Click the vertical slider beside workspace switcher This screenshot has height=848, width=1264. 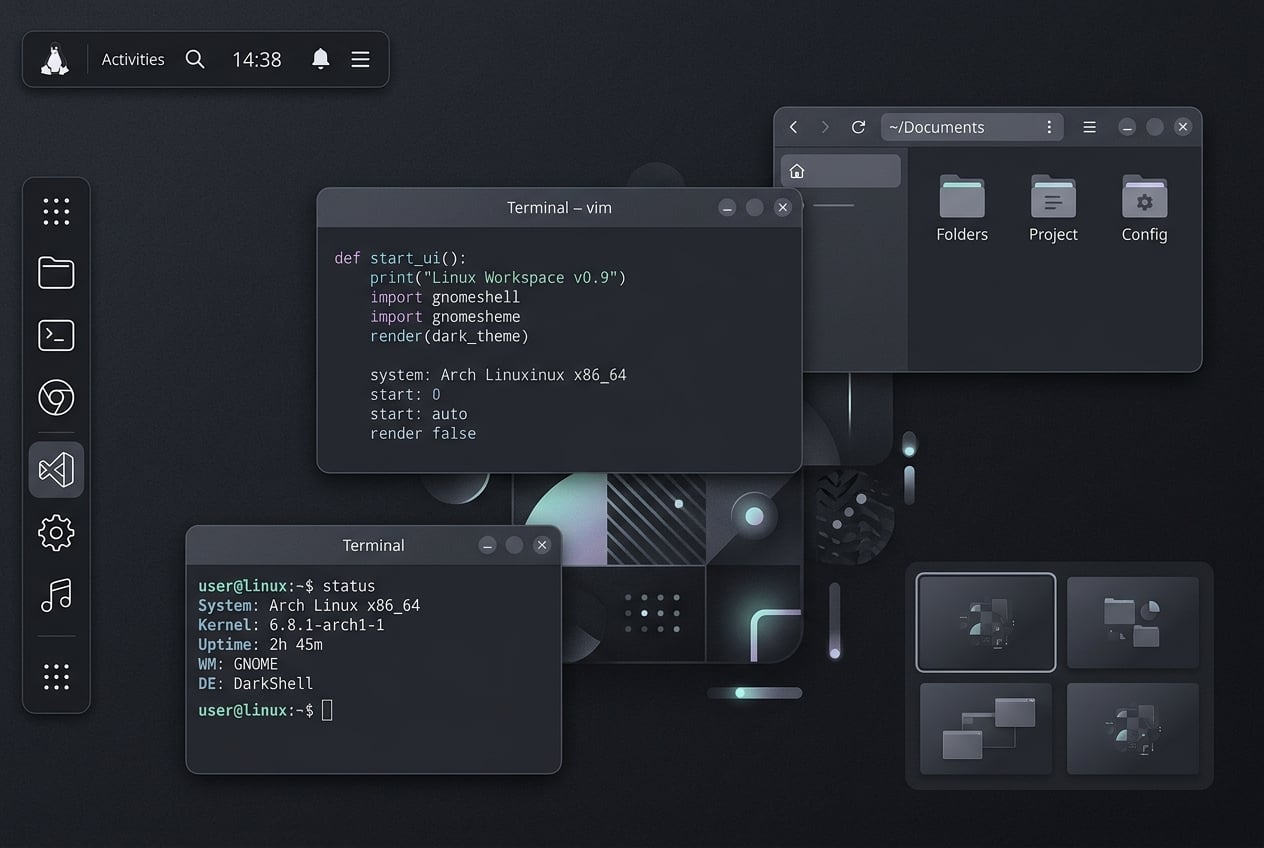tap(834, 621)
